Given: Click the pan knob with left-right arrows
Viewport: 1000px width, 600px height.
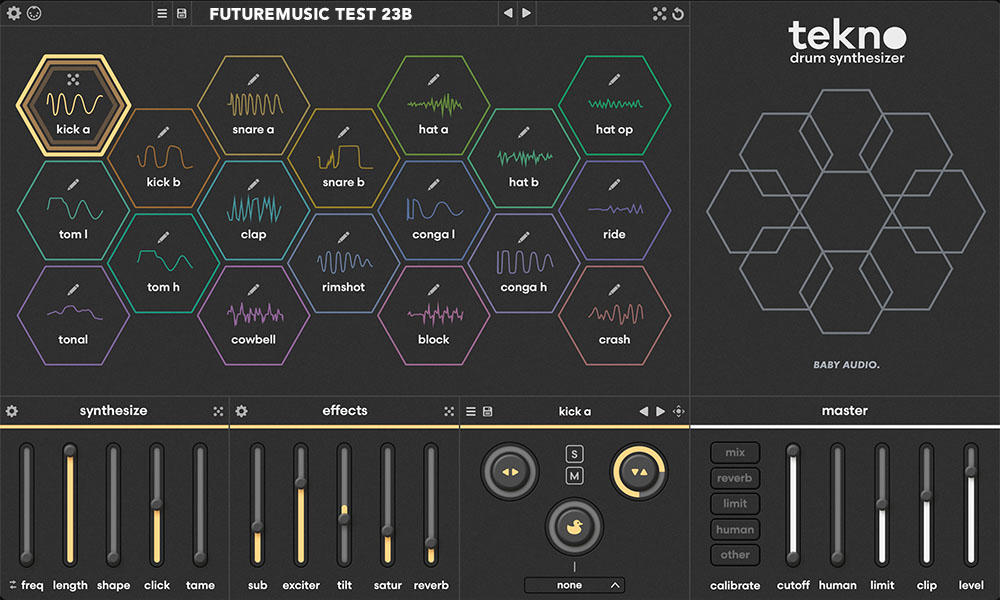Looking at the screenshot, I should click(x=510, y=472).
